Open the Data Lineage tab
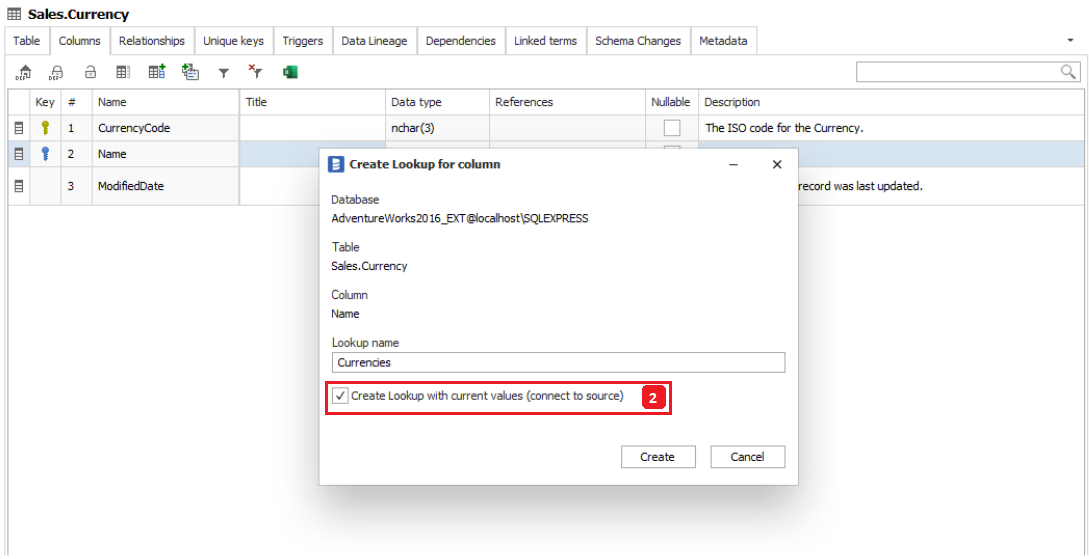1089x559 pixels. coord(374,41)
